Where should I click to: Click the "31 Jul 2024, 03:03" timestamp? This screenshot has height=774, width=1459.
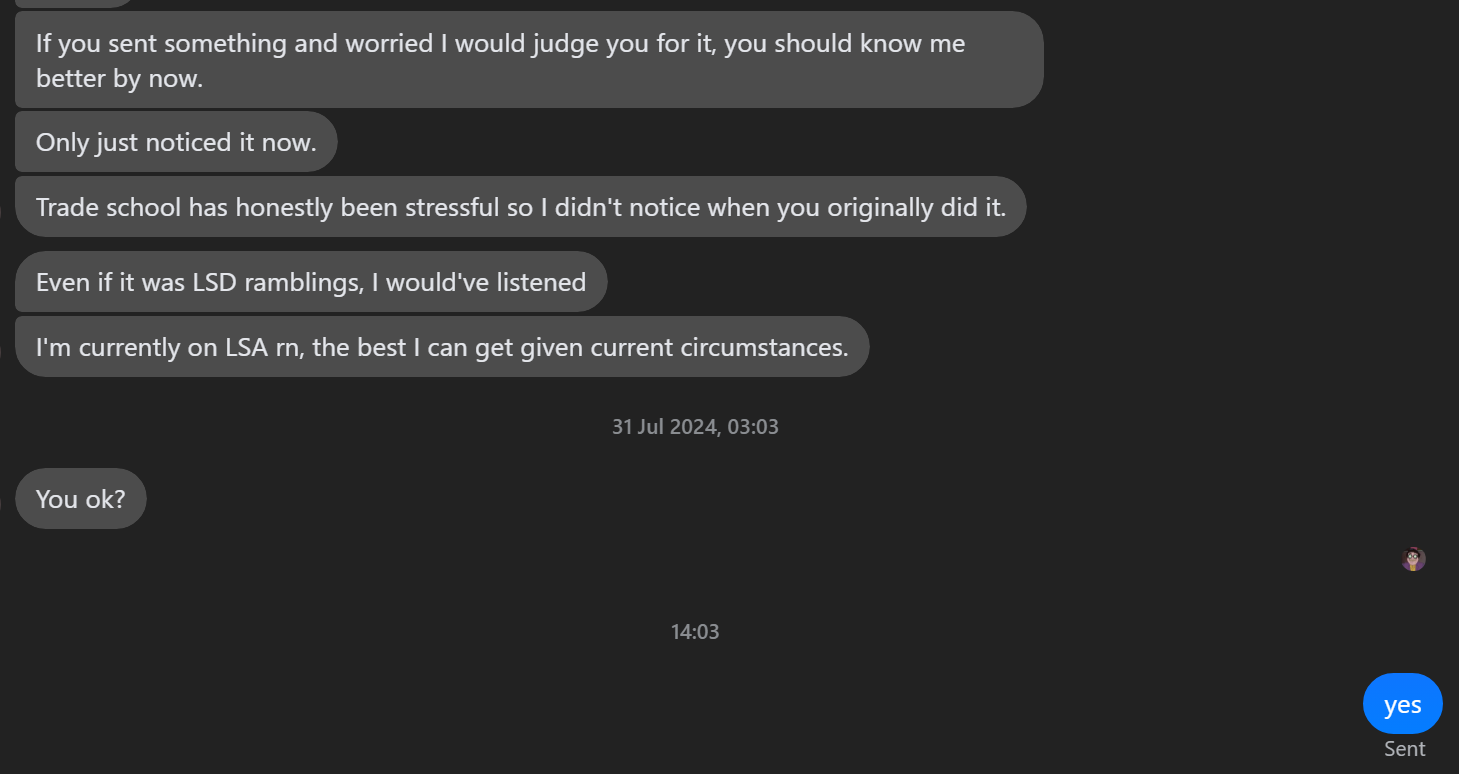pyautogui.click(x=695, y=427)
